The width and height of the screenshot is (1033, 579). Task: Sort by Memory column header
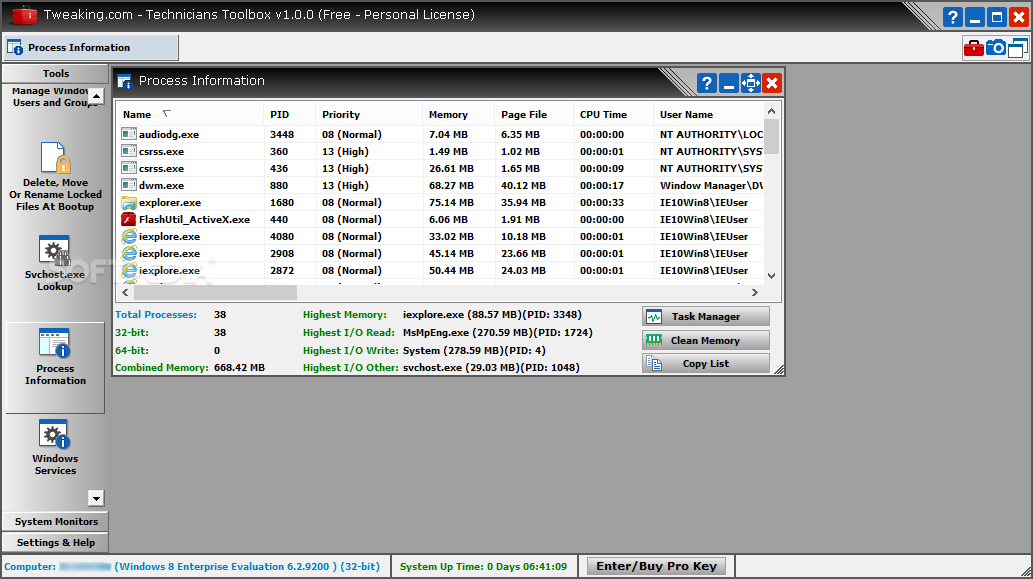tap(459, 115)
